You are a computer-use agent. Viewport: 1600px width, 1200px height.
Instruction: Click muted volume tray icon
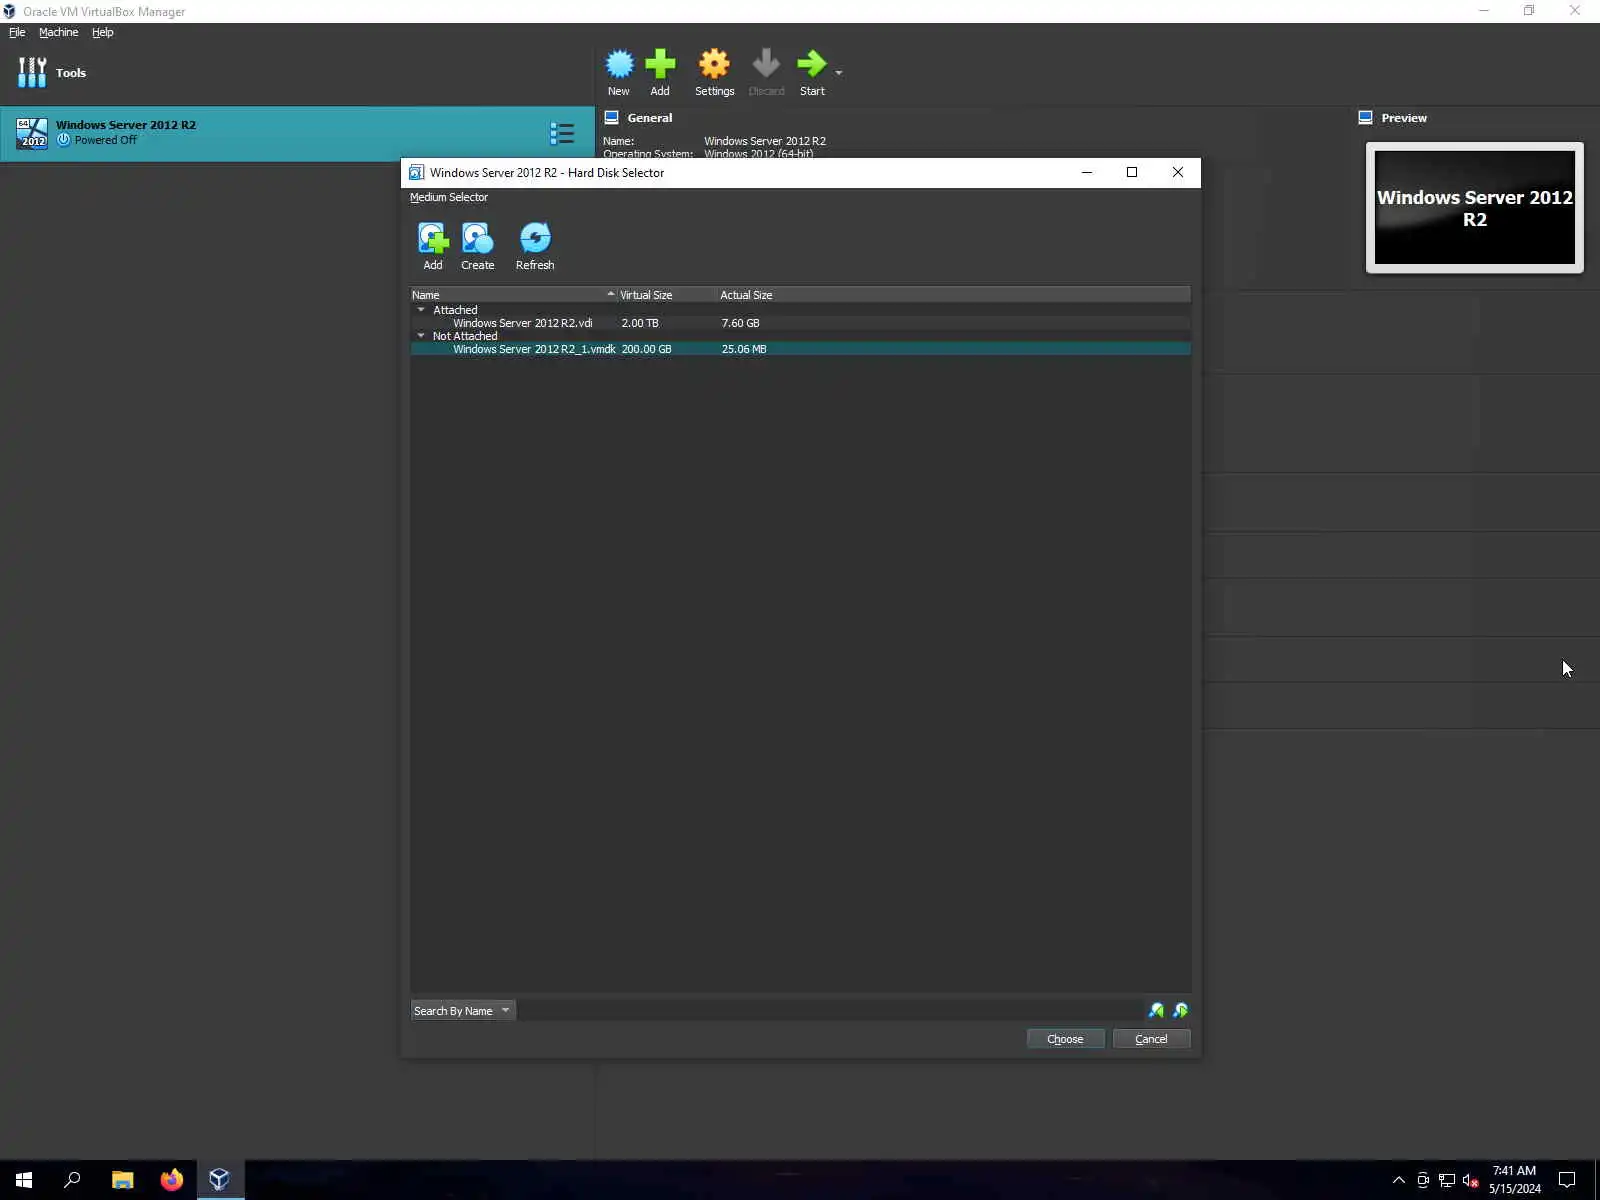click(1470, 1180)
